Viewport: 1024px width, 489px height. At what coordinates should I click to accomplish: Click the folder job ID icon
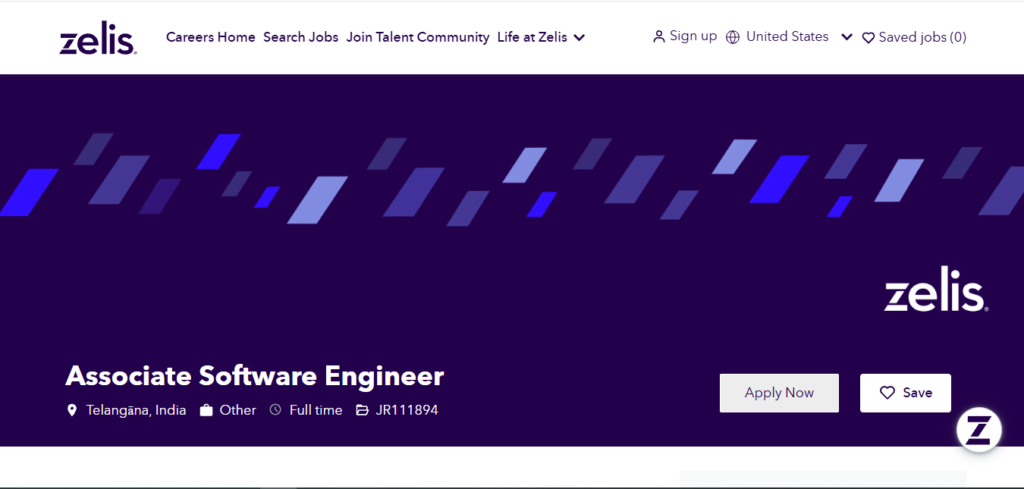[362, 411]
